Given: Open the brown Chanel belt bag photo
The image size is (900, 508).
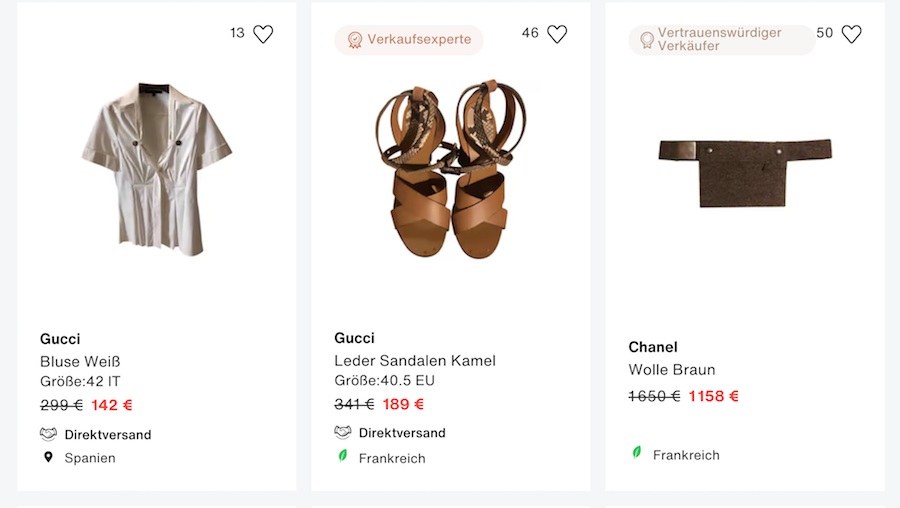Looking at the screenshot, I should (x=744, y=172).
